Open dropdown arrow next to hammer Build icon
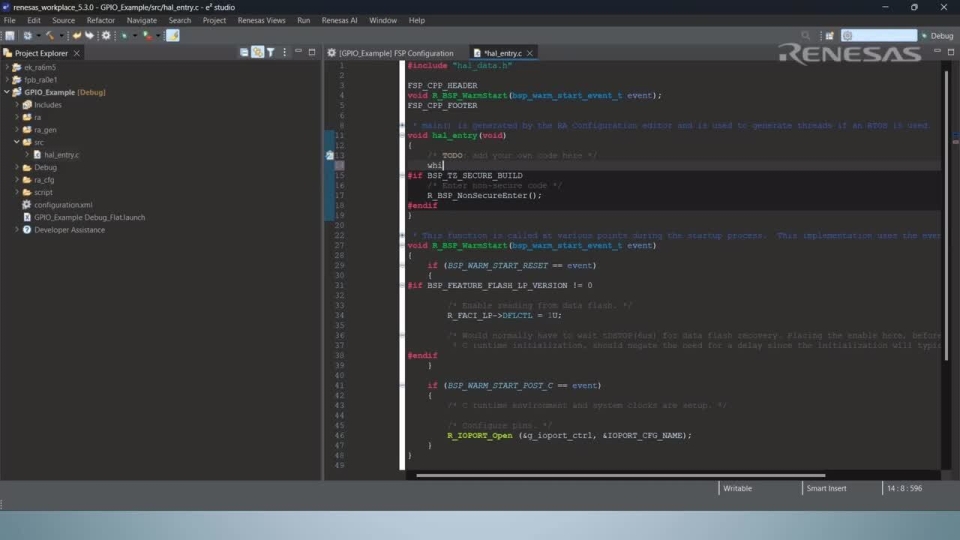This screenshot has width=960, height=540. (61, 36)
